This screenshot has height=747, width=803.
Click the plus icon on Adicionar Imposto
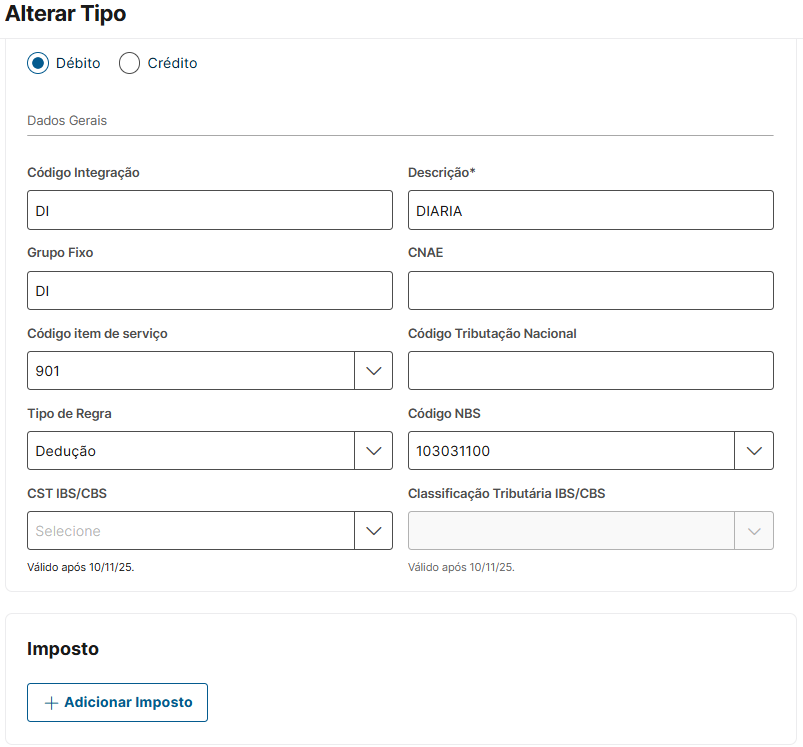52,703
